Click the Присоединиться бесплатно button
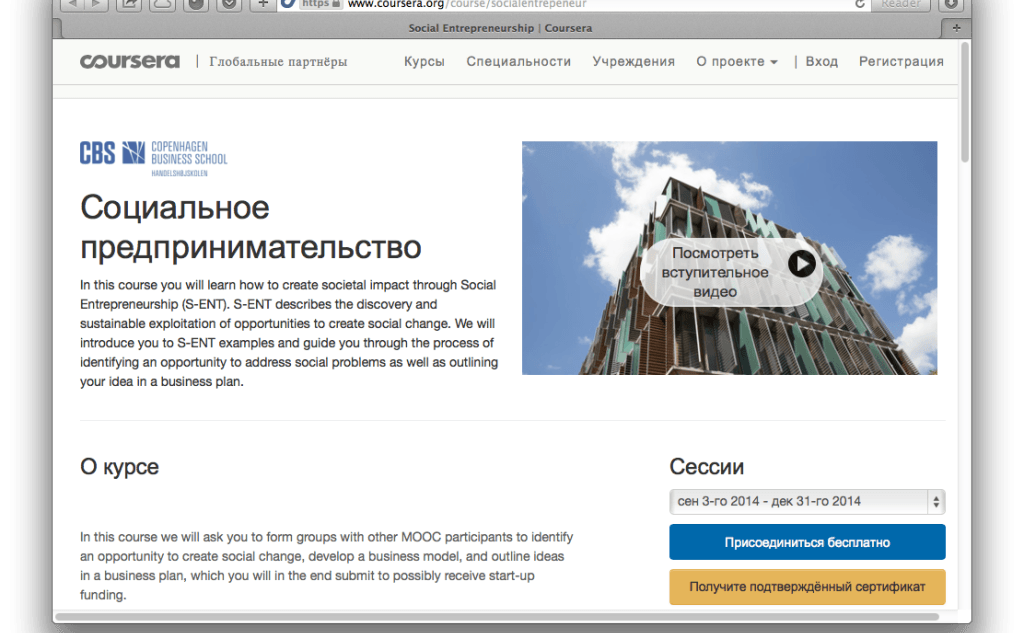 point(806,542)
